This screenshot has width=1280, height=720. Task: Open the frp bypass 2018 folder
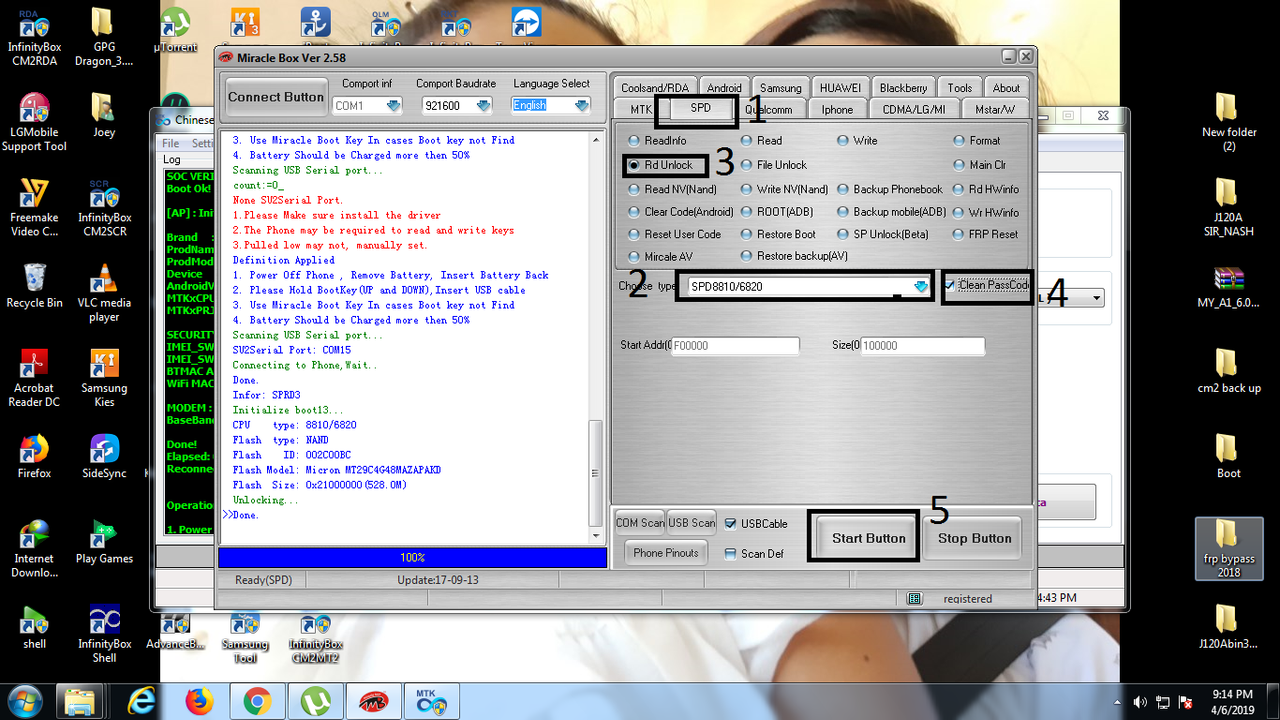tap(1228, 548)
